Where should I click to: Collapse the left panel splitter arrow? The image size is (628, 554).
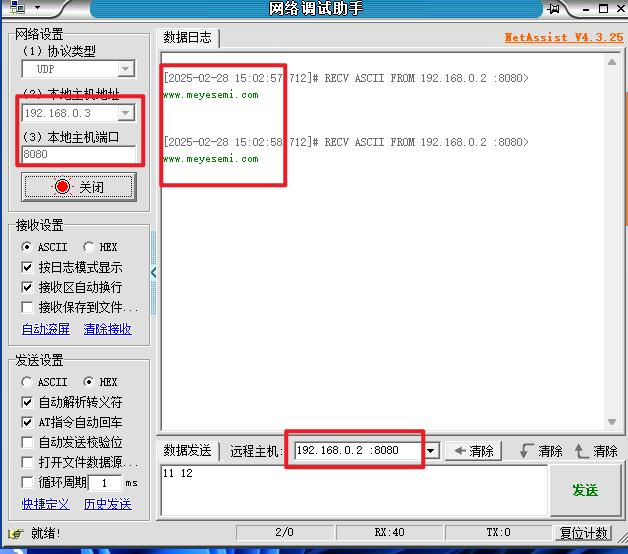[154, 273]
